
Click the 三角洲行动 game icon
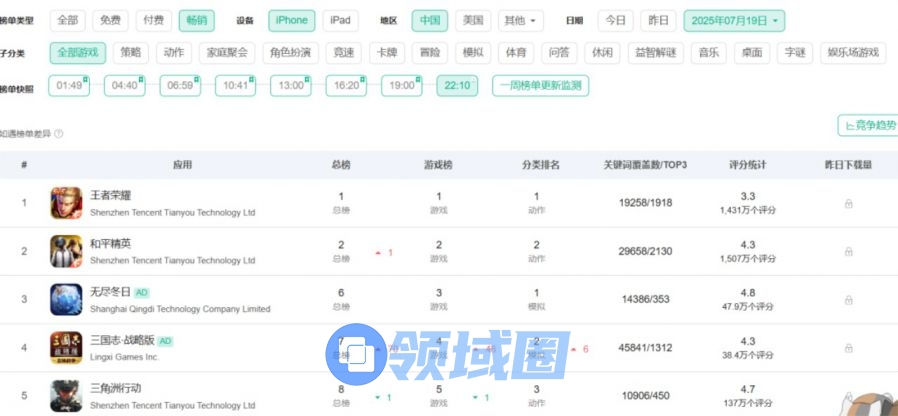[66, 395]
